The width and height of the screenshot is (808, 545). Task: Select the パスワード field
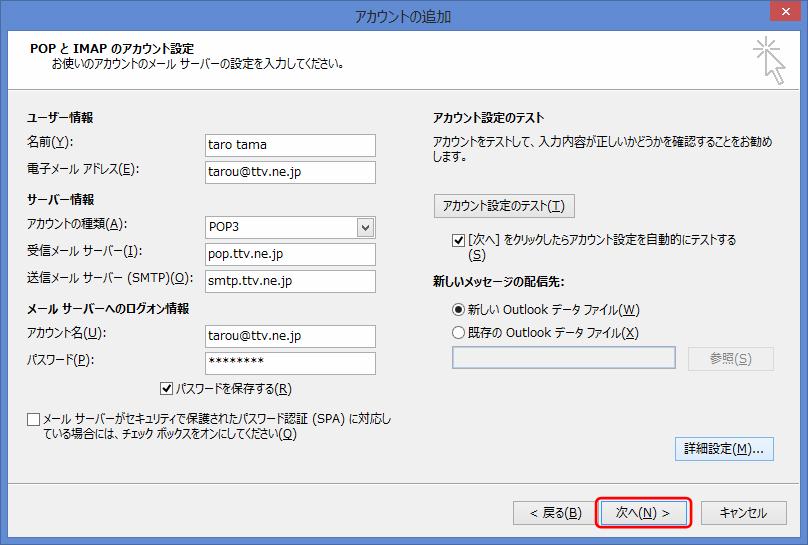click(289, 363)
